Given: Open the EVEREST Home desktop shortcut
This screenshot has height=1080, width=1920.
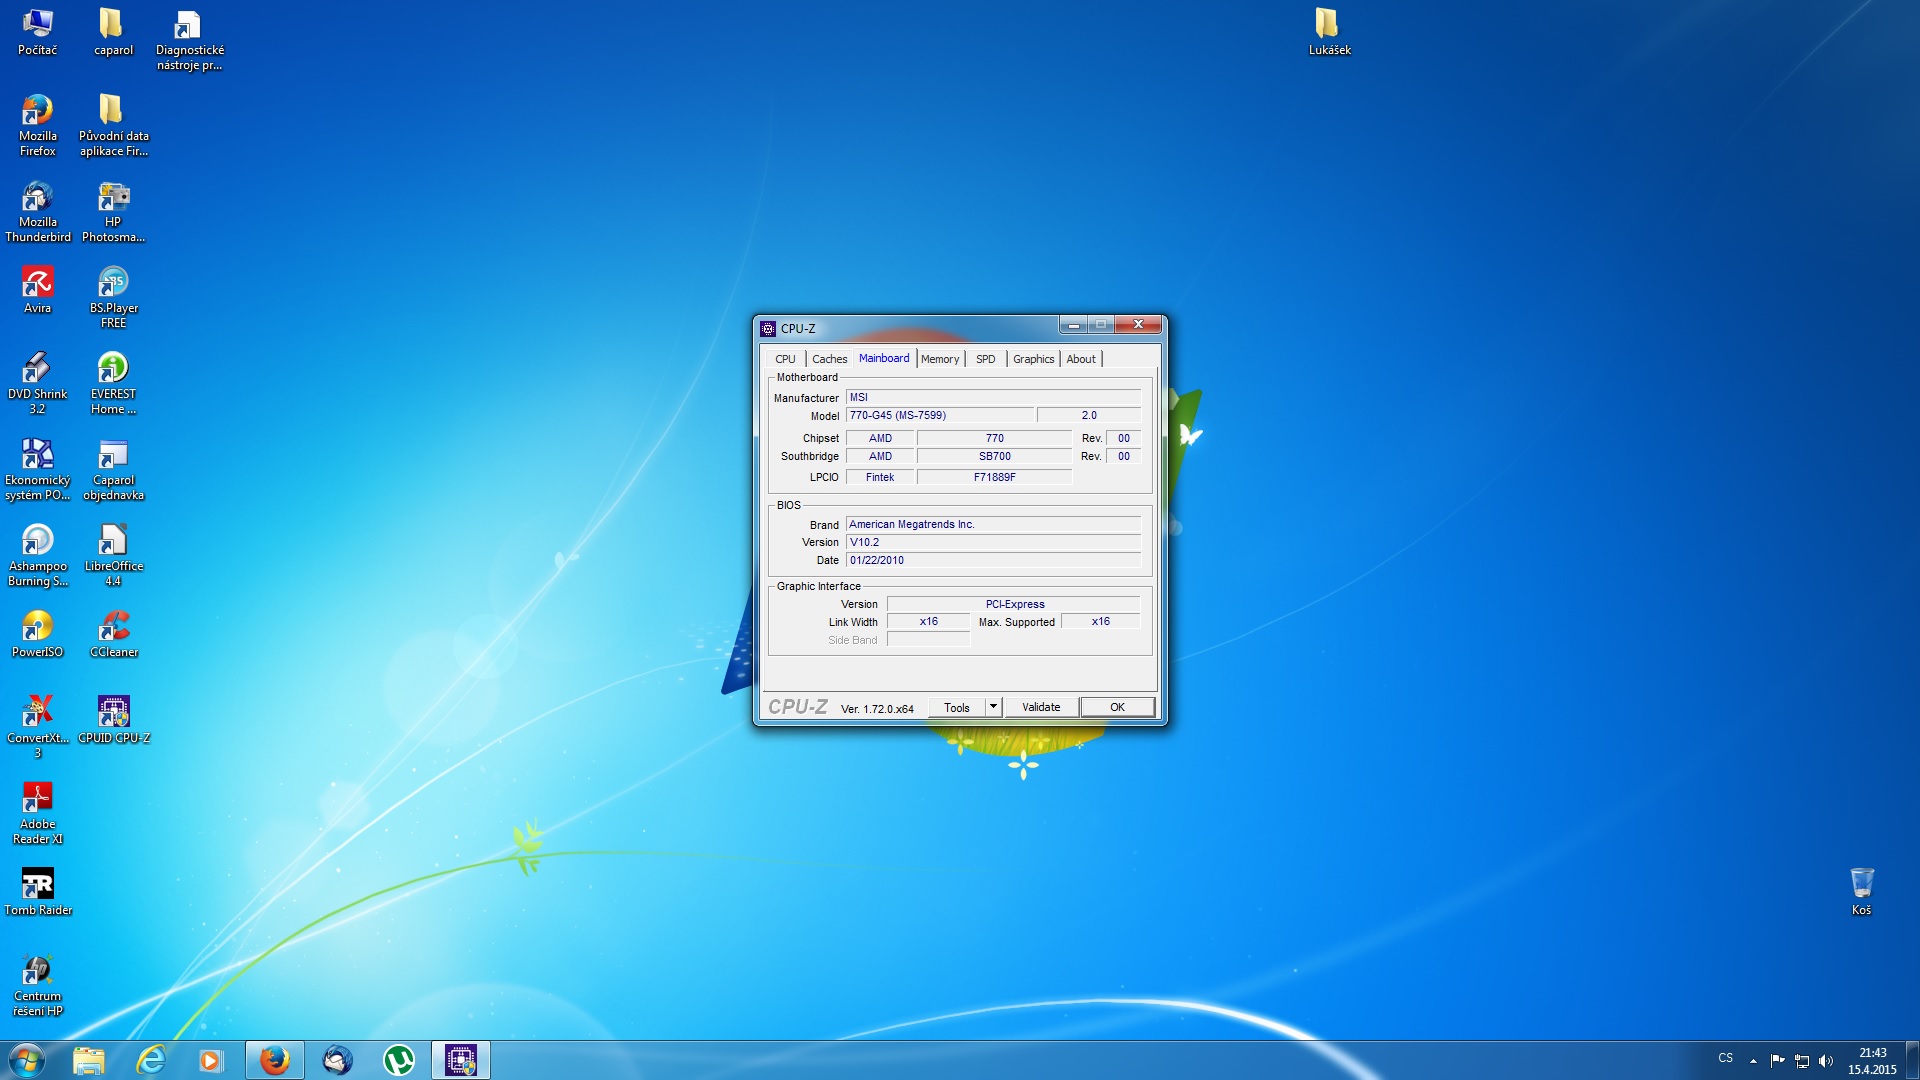Looking at the screenshot, I should (x=113, y=383).
